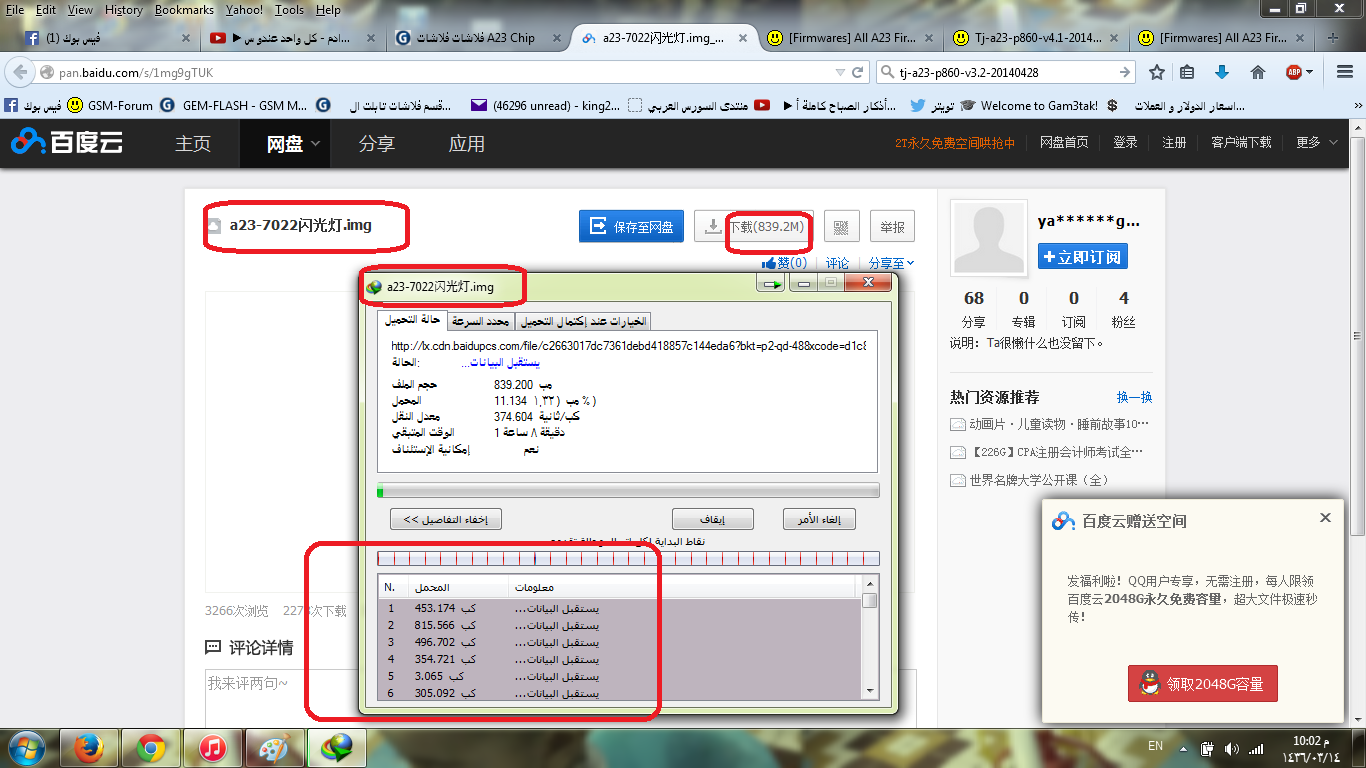Open Paint from the taskbar
1366x768 pixels.
click(274, 747)
